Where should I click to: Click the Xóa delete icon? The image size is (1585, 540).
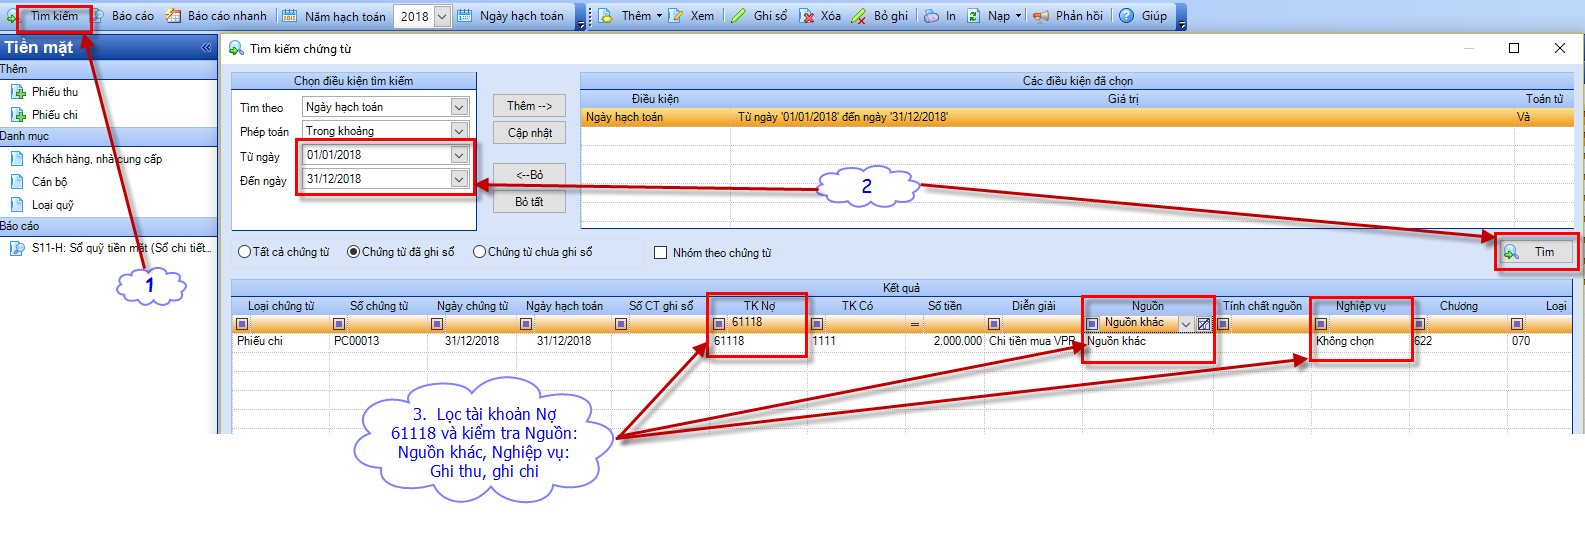pos(807,16)
